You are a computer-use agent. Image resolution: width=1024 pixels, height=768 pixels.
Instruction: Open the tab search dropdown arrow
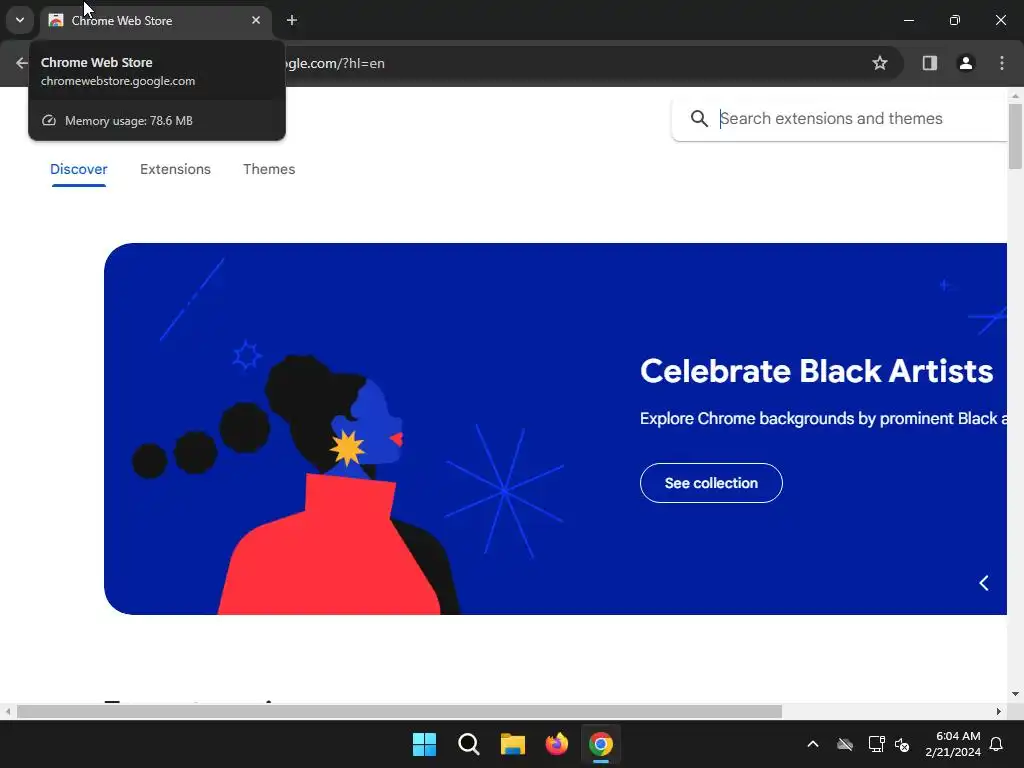pyautogui.click(x=20, y=20)
